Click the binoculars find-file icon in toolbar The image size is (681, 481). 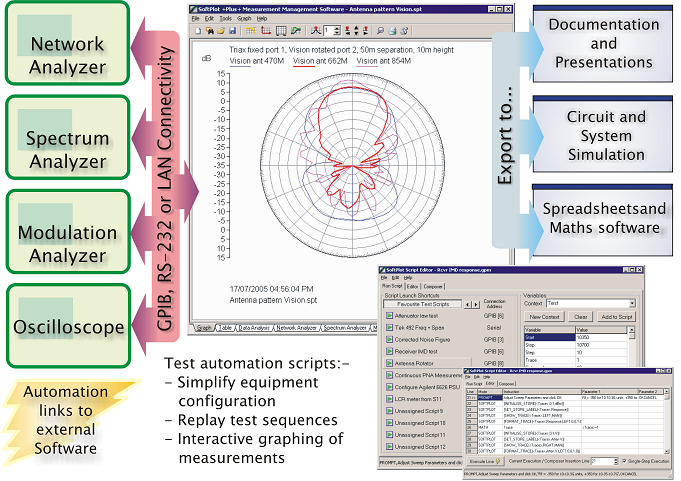[x=210, y=31]
